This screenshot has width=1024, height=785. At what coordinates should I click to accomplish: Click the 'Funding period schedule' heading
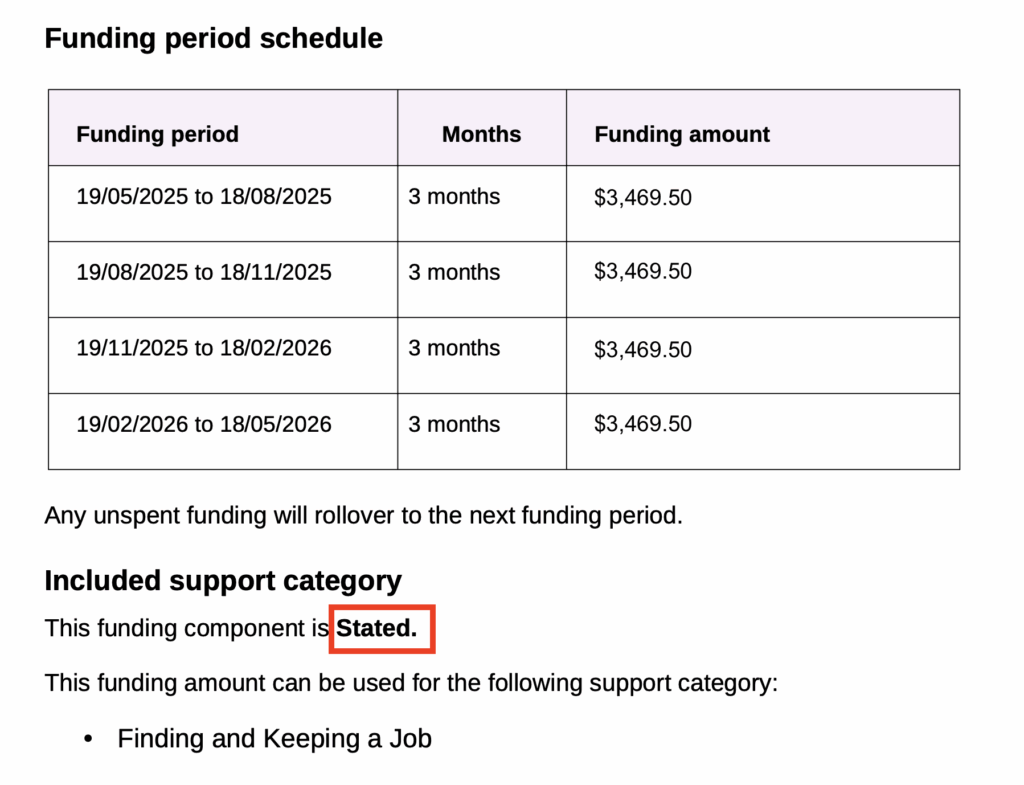pyautogui.click(x=213, y=39)
